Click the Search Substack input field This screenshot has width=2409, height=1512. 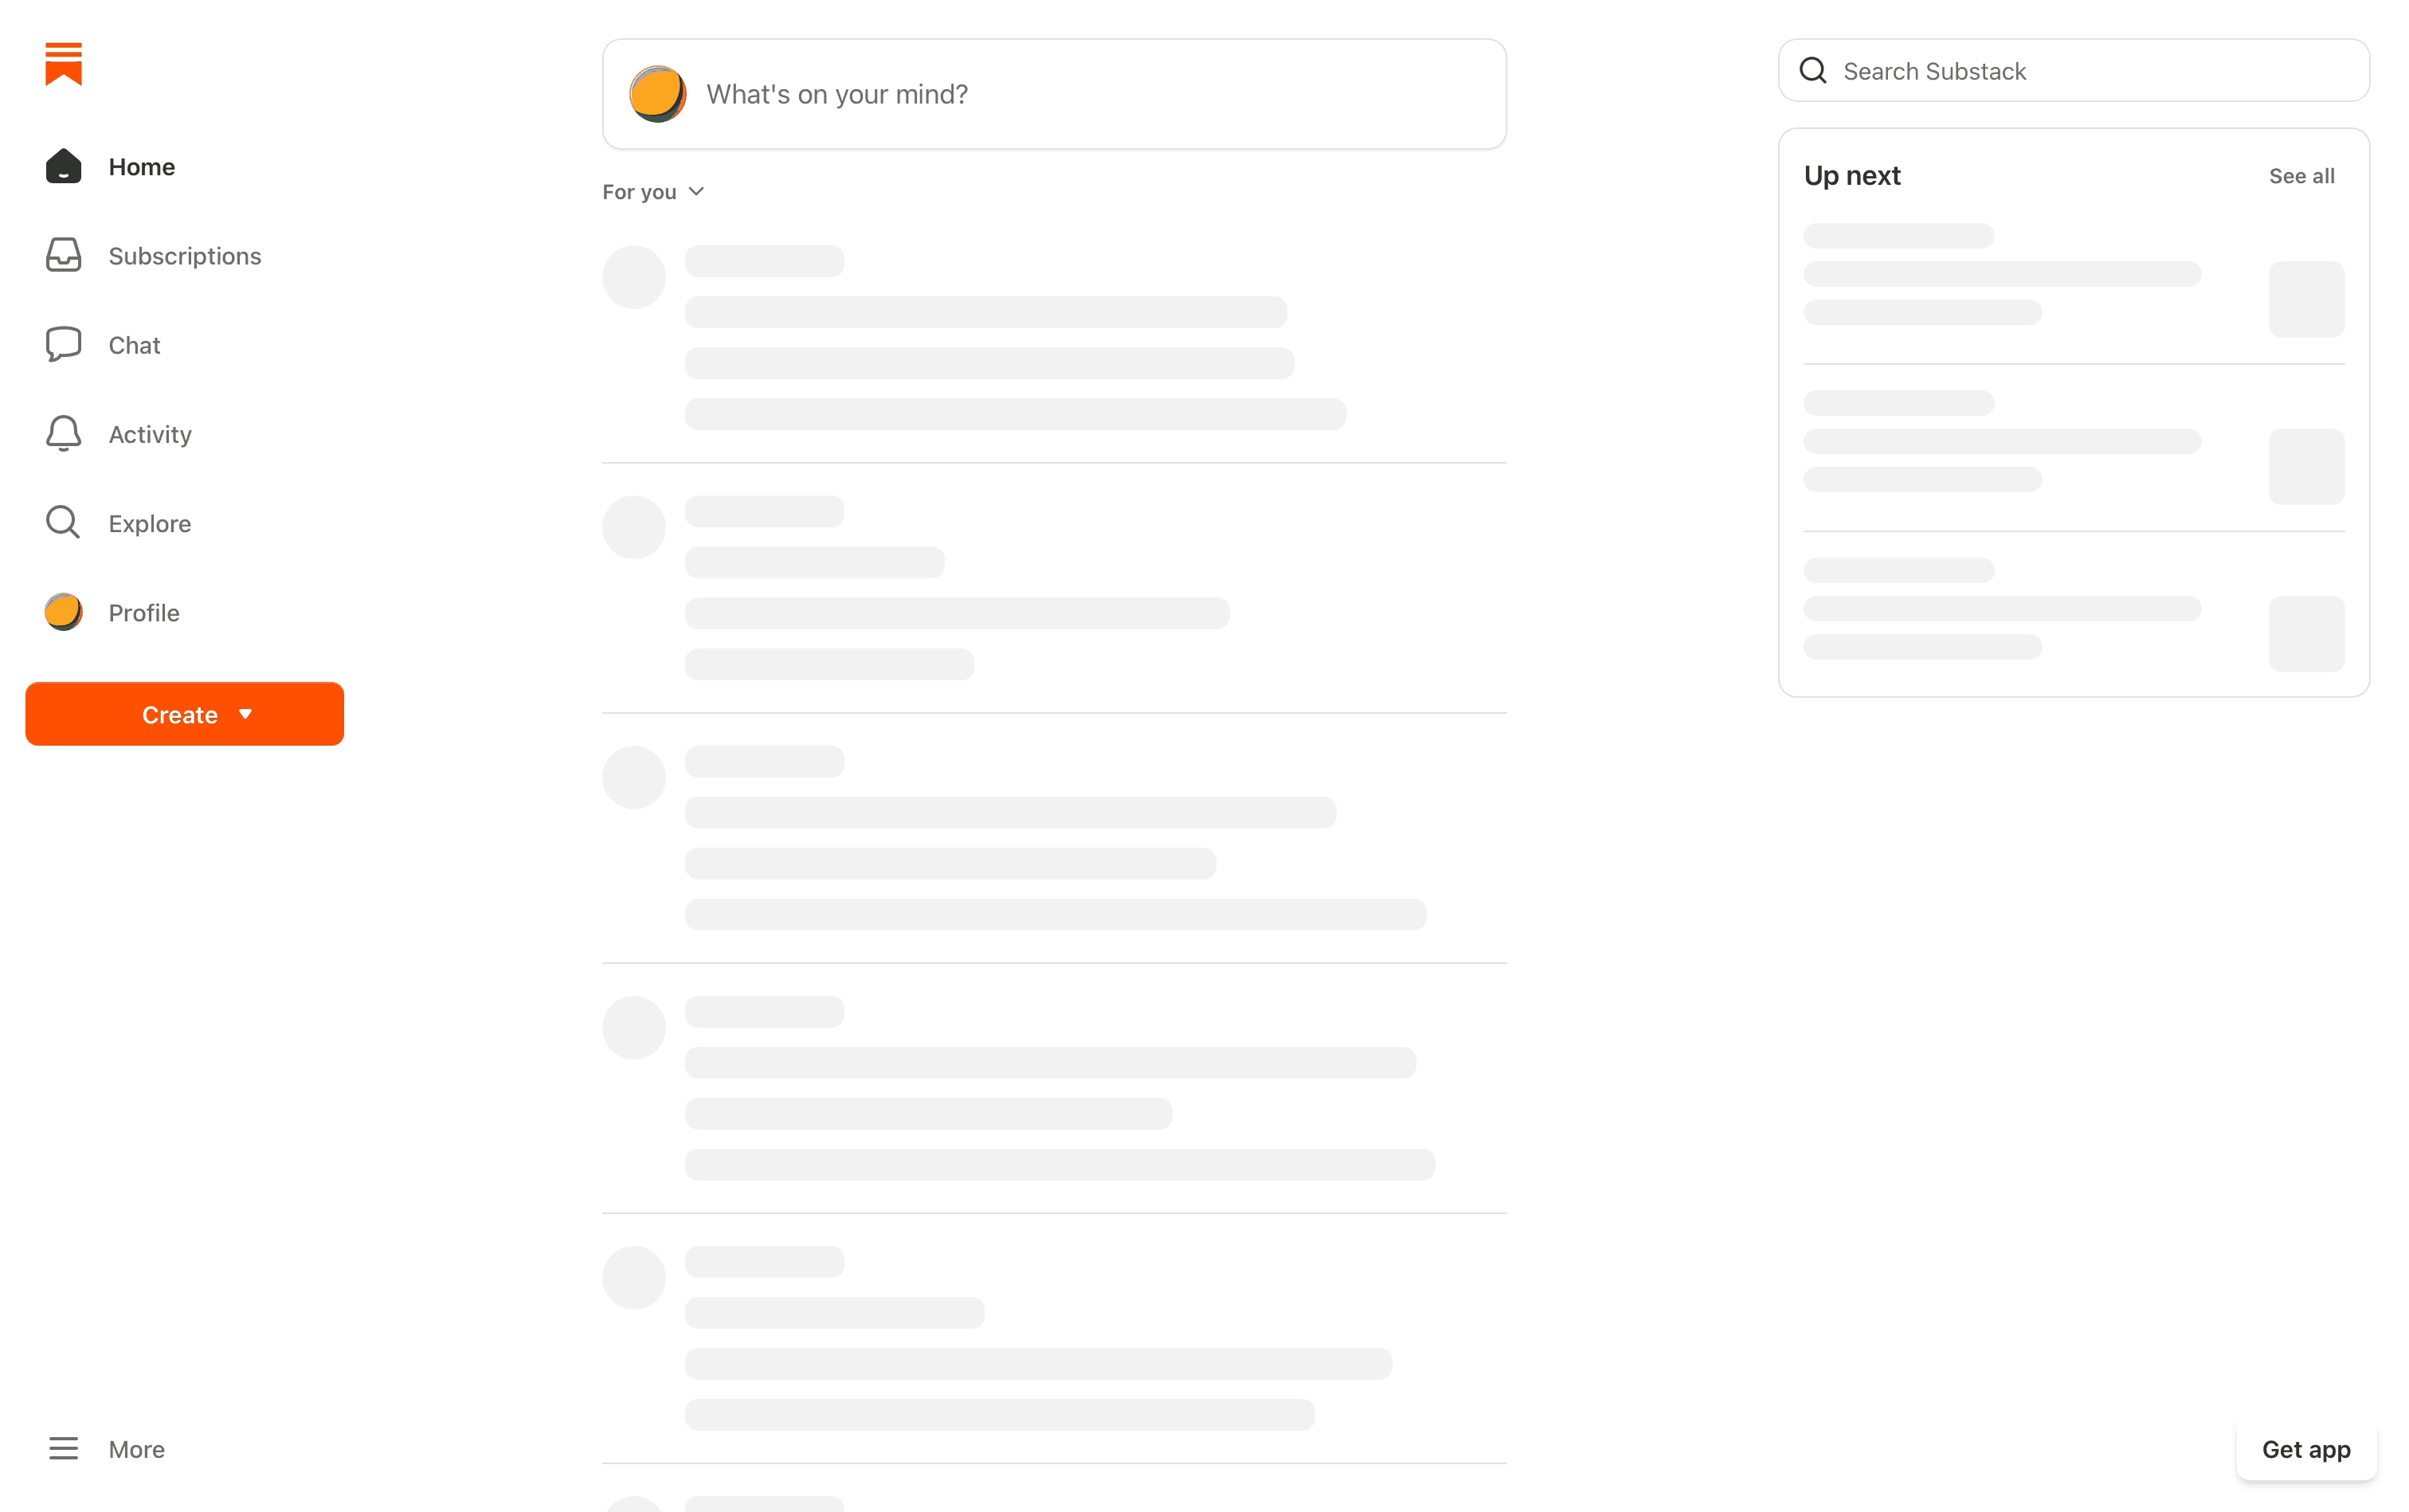2090,71
